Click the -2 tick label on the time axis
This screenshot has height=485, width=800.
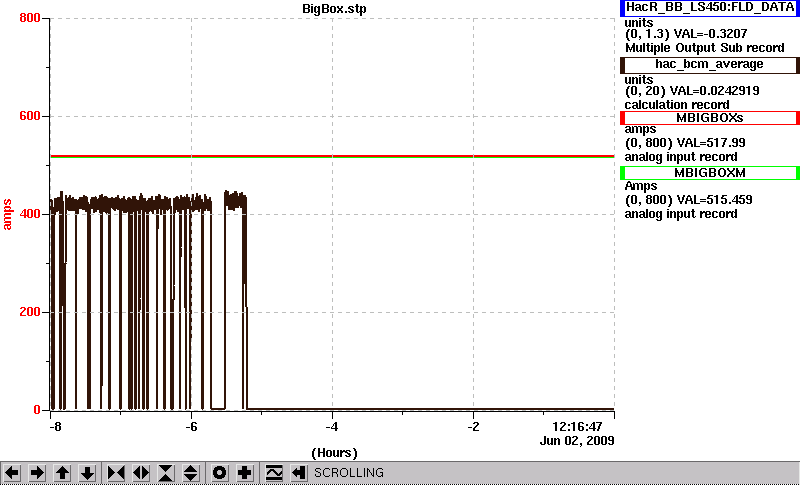473,427
